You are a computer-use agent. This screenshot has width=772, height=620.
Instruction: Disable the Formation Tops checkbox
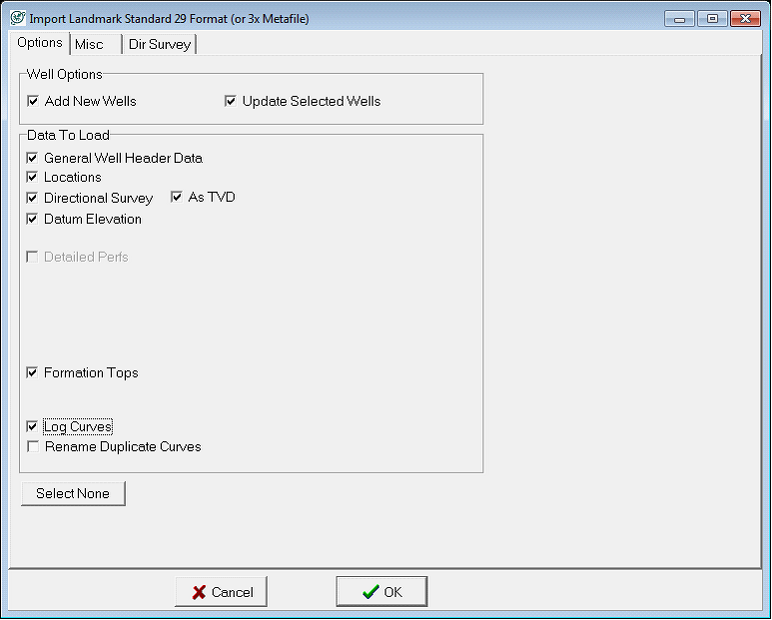pos(33,373)
